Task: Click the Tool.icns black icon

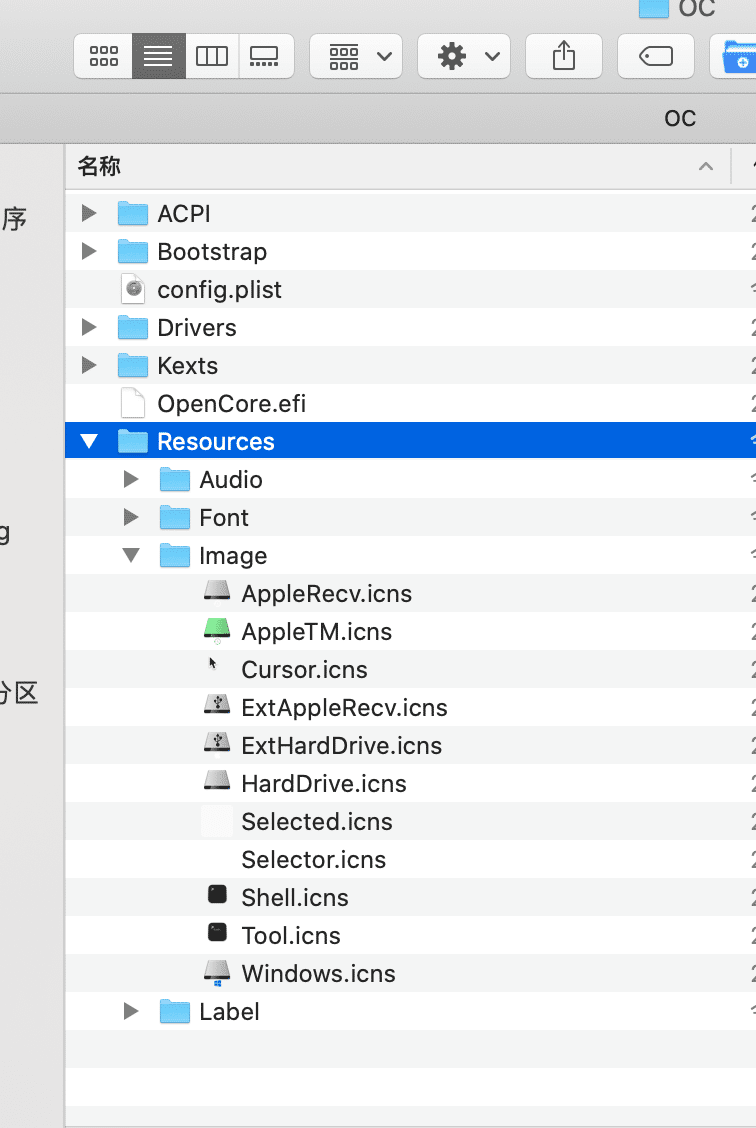Action: point(217,933)
